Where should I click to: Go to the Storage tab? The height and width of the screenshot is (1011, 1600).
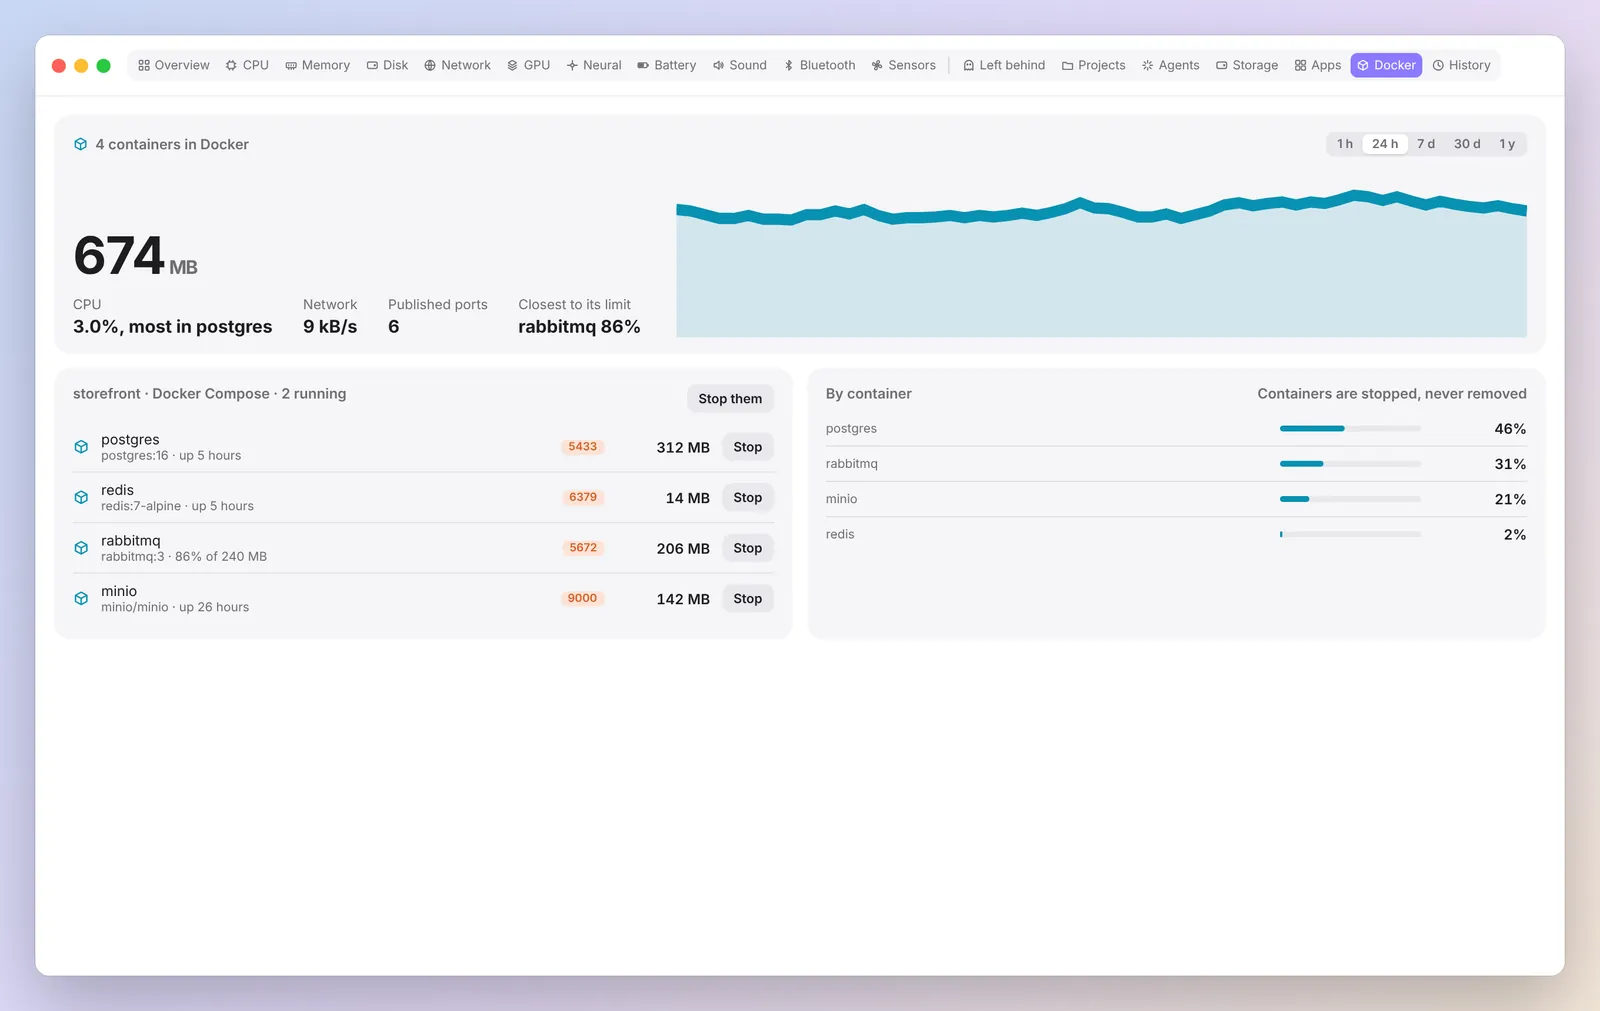point(1247,65)
